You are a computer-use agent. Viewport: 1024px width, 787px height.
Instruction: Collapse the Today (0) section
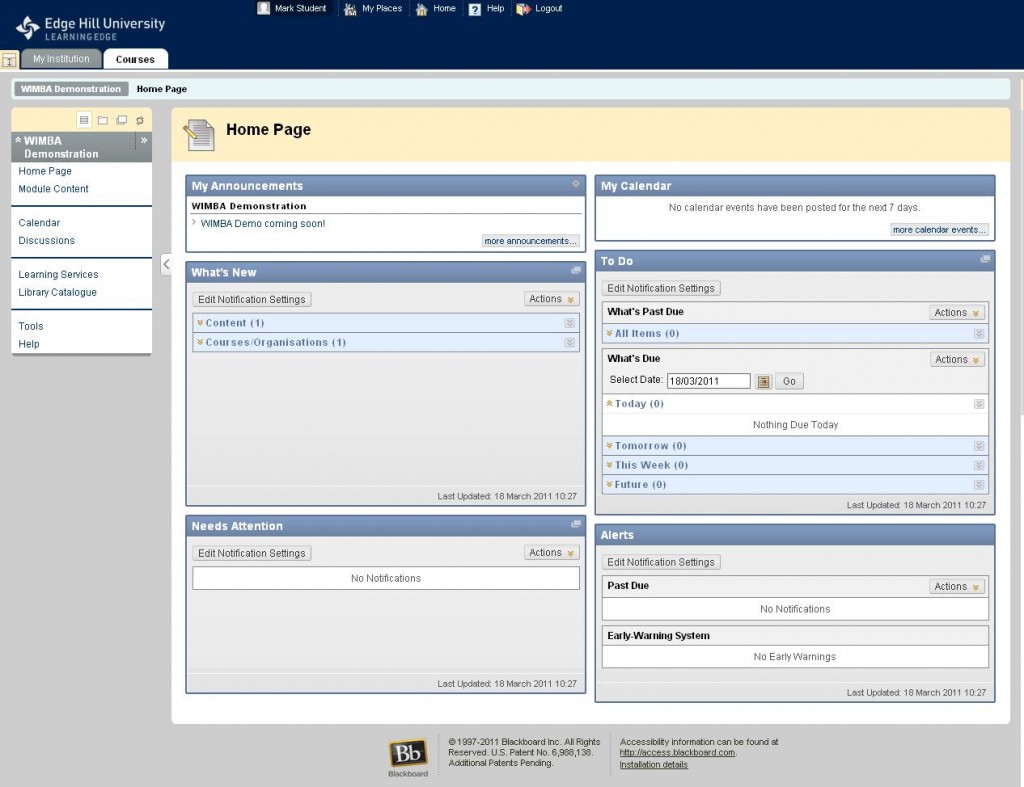click(x=608, y=404)
